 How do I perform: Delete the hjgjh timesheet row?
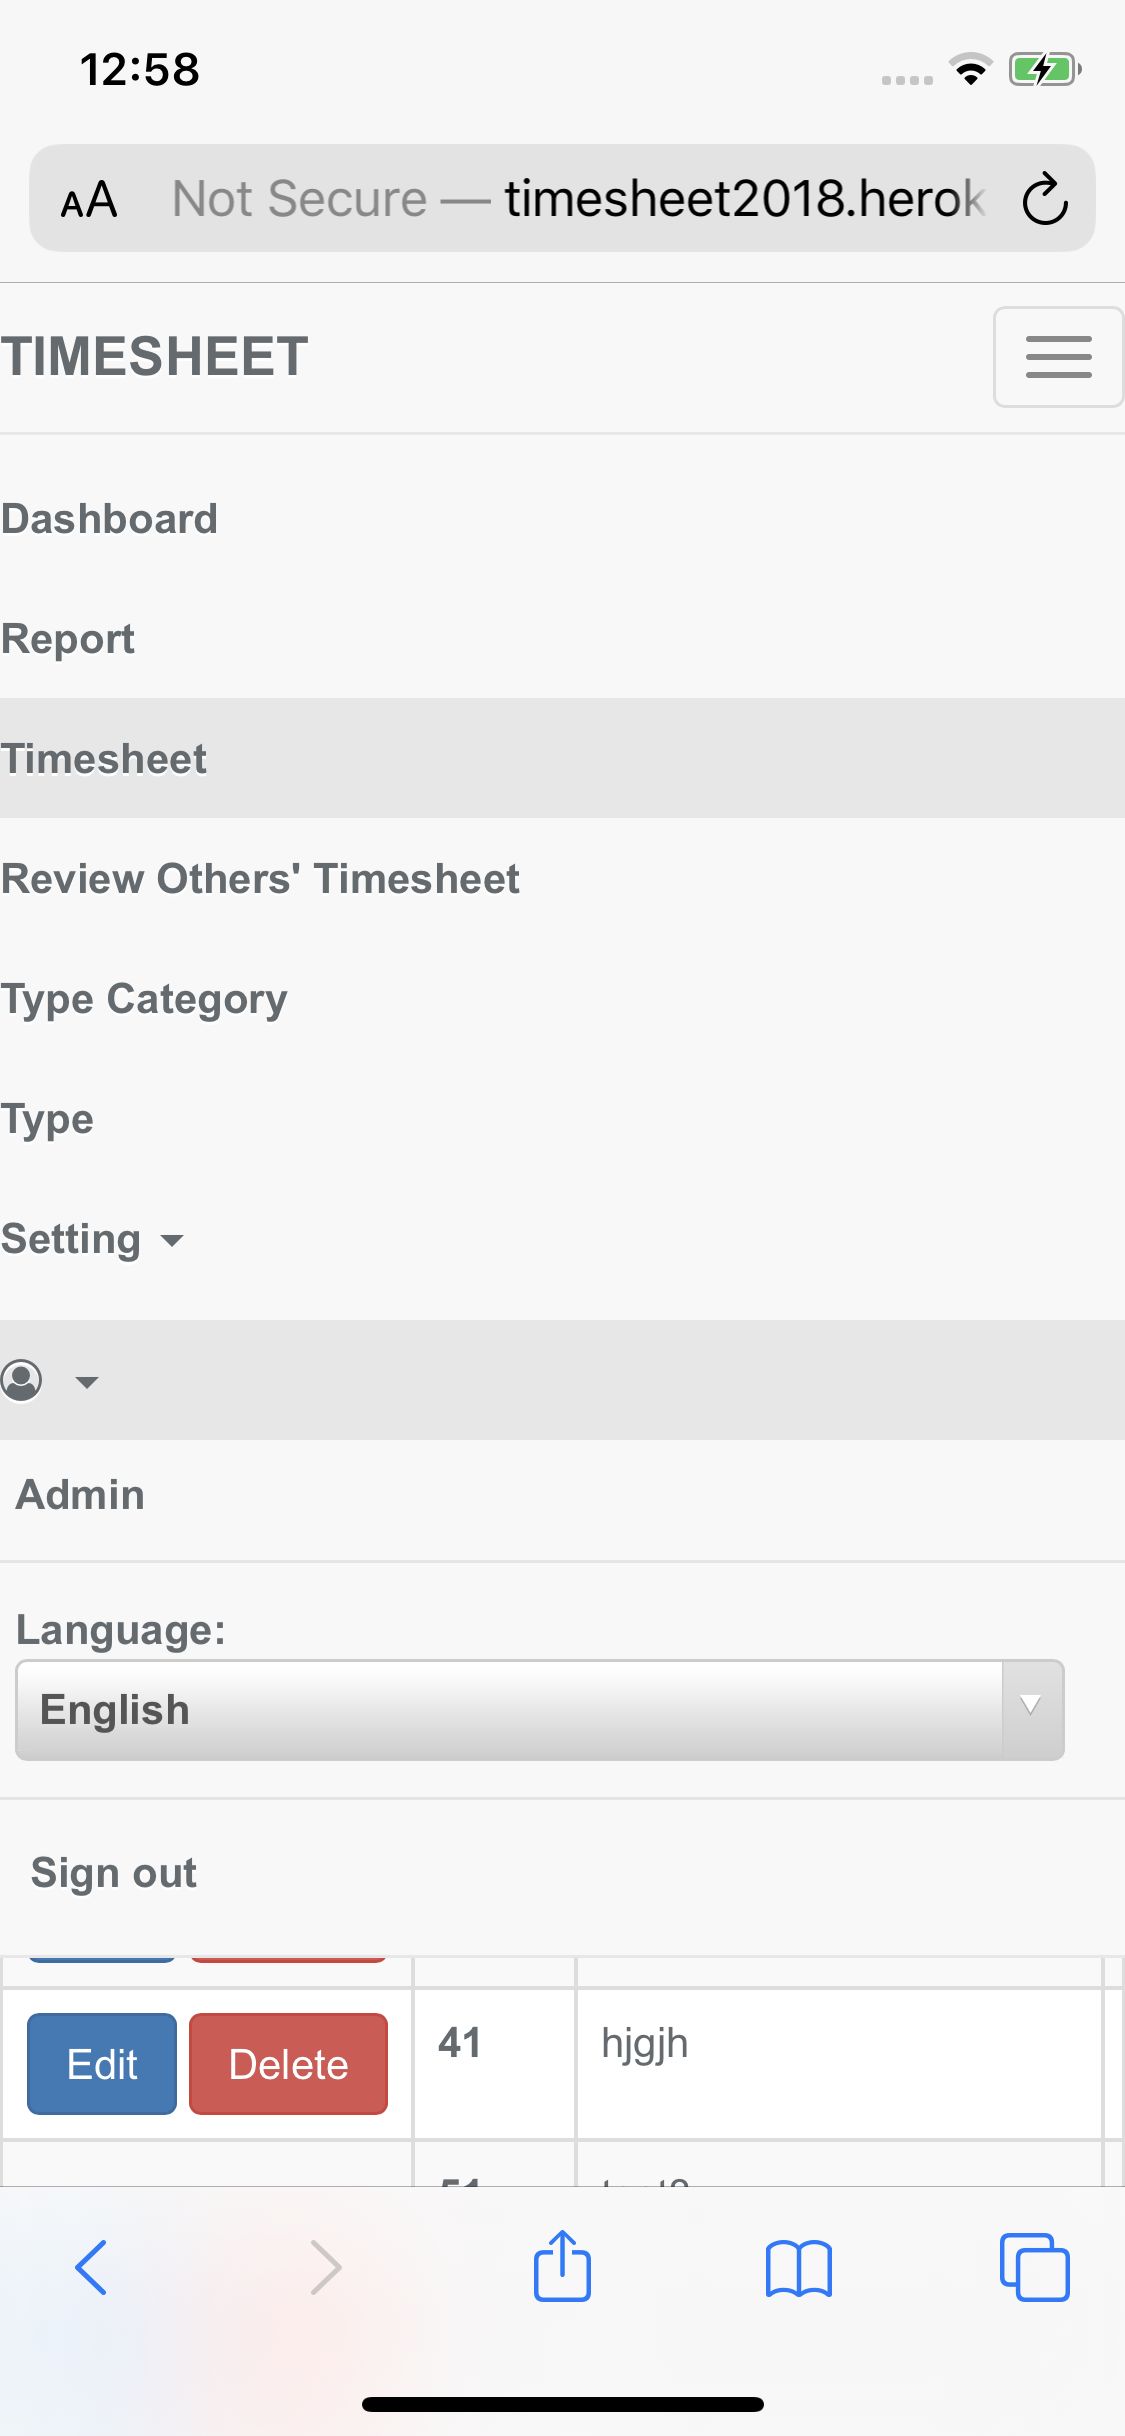tap(288, 2063)
